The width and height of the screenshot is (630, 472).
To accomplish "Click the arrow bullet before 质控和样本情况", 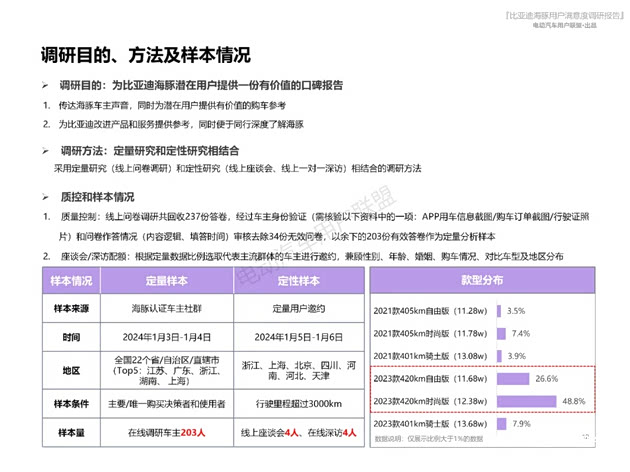I will (46, 198).
